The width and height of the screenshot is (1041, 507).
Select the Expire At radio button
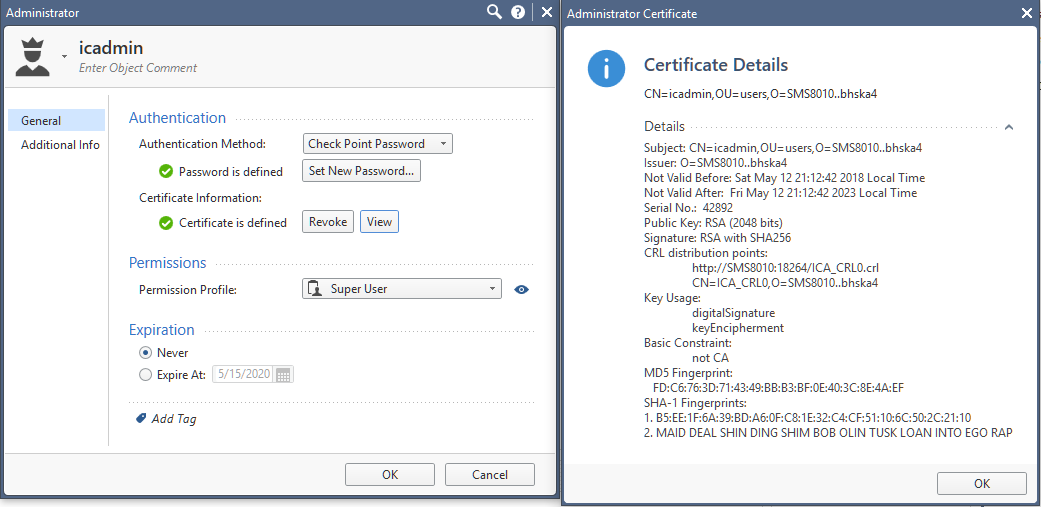[x=145, y=375]
